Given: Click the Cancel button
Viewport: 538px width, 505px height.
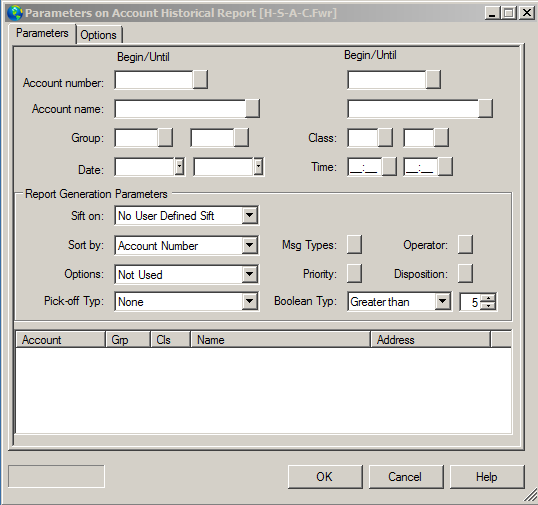Looking at the screenshot, I should 405,477.
